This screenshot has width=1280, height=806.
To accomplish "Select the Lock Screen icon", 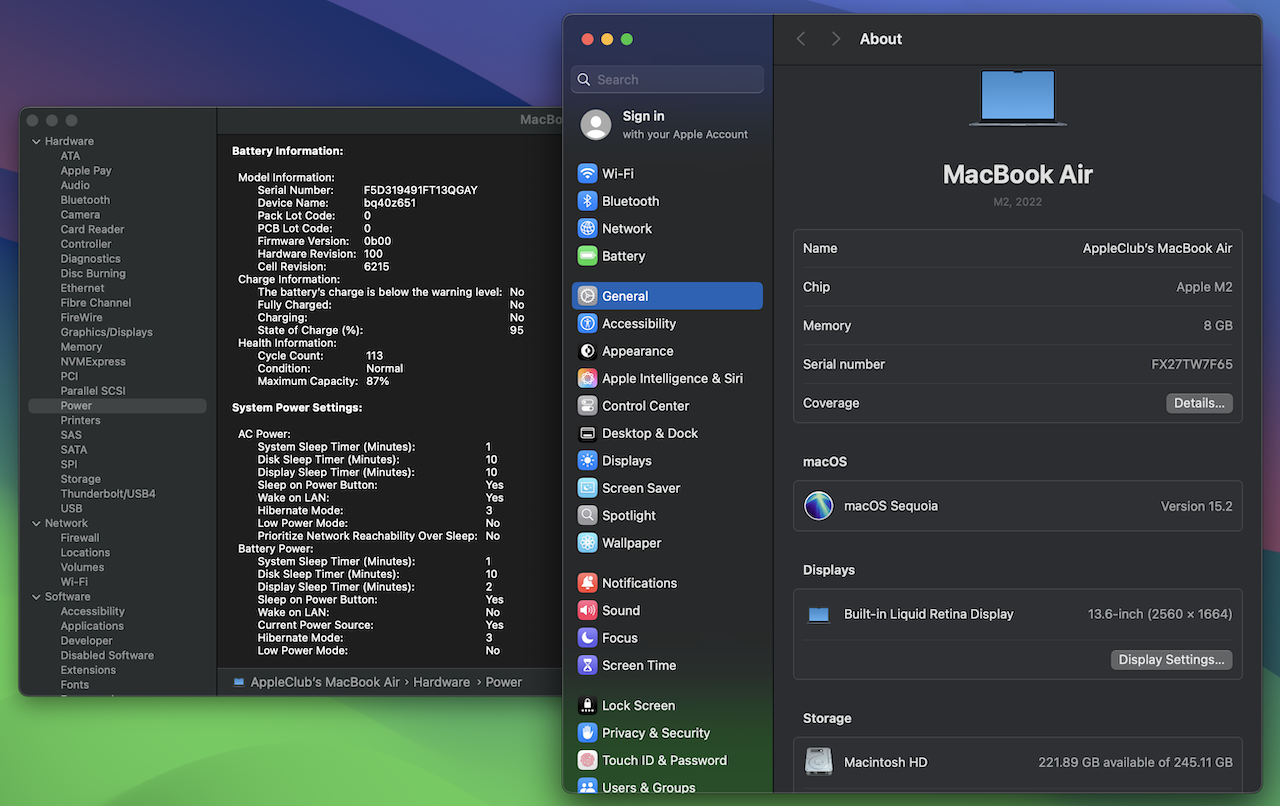I will tap(587, 706).
